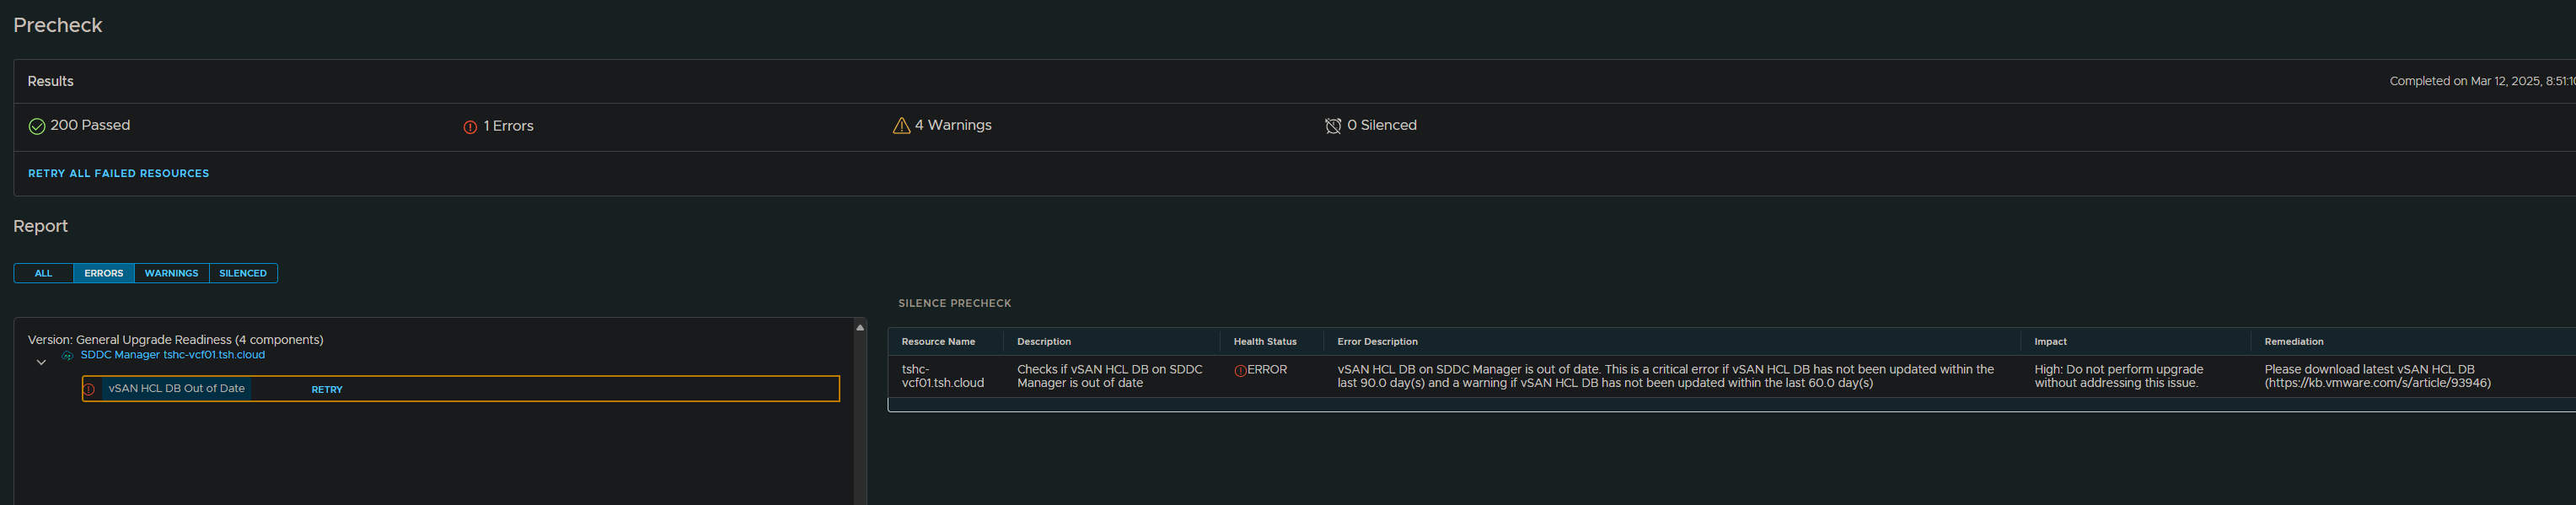Click Retry All Failed Resources
The width and height of the screenshot is (2576, 505).
tap(118, 173)
